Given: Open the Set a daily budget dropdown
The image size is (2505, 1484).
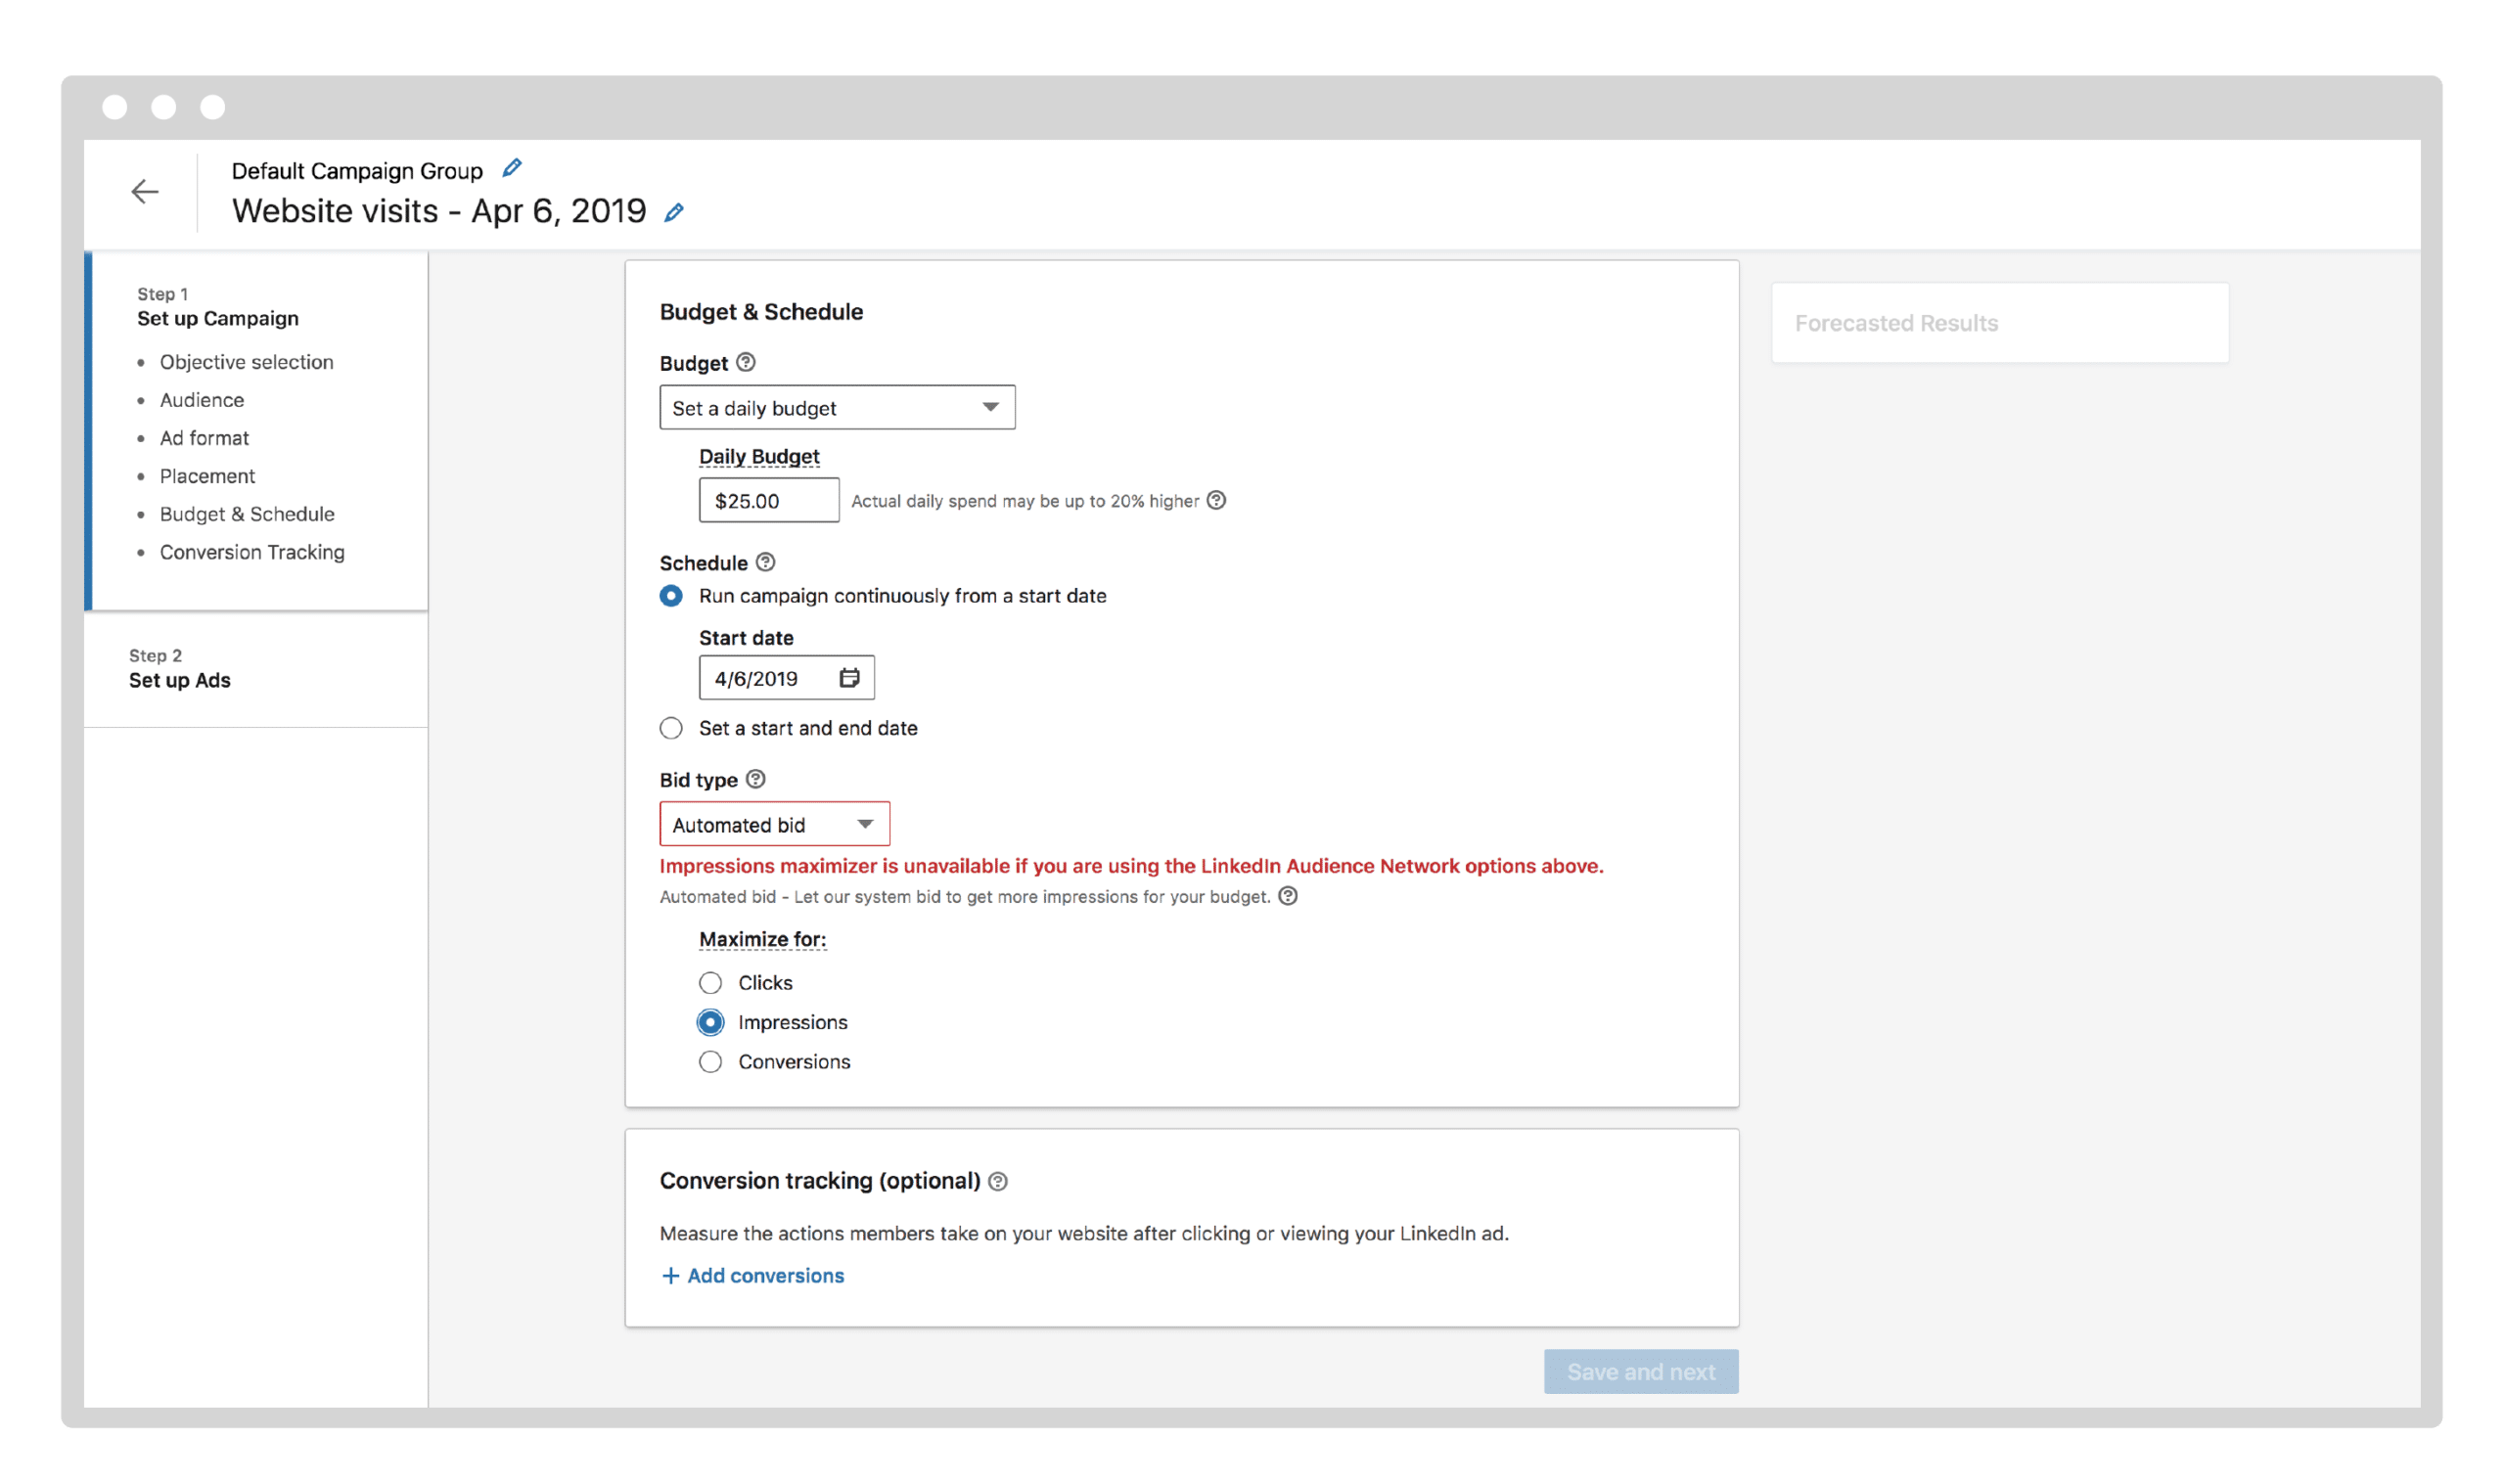Looking at the screenshot, I should [x=836, y=407].
